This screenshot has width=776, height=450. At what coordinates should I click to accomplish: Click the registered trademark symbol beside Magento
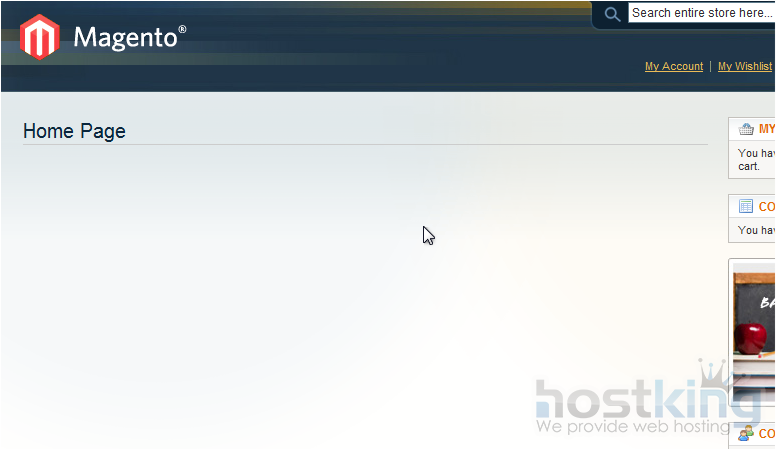[x=182, y=29]
